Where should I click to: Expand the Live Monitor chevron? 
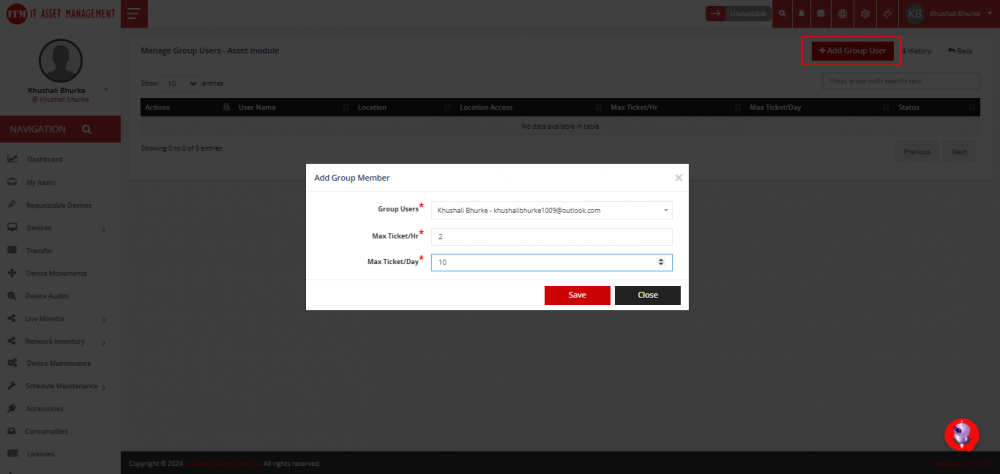103,320
